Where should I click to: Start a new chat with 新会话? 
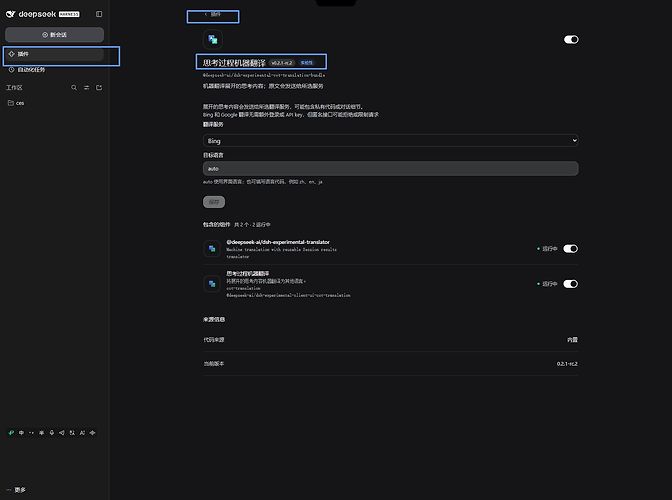coord(54,35)
